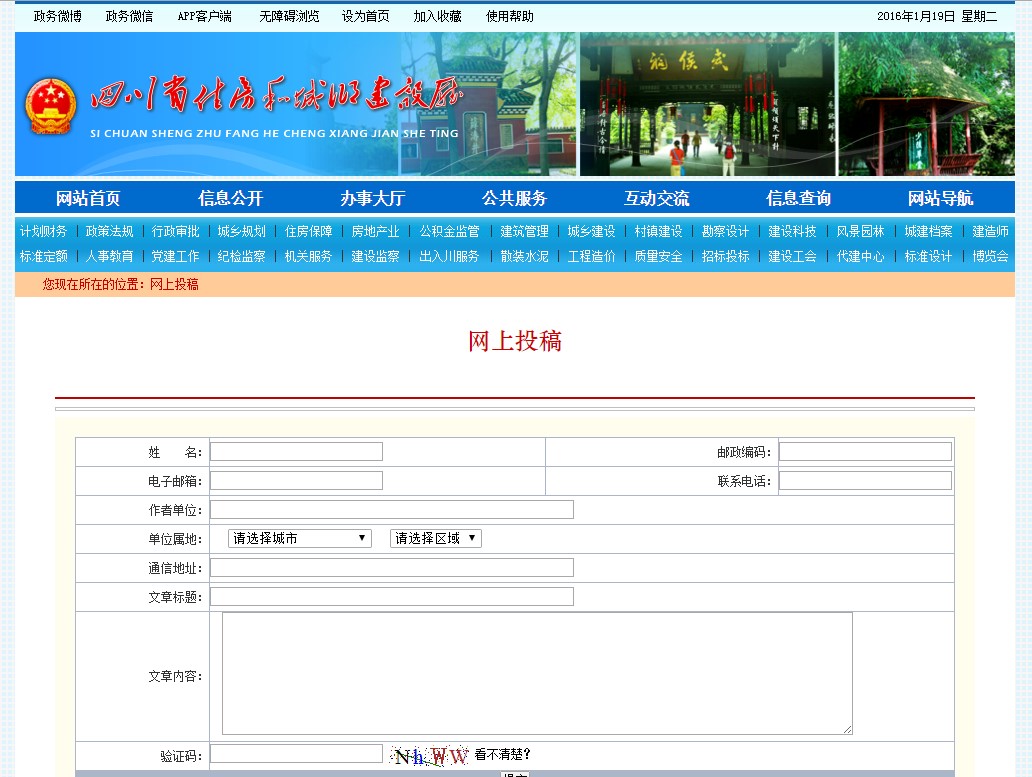This screenshot has width=1032, height=777.
Task: Open 标准定额 sub-navigation link
Action: pyautogui.click(x=43, y=256)
